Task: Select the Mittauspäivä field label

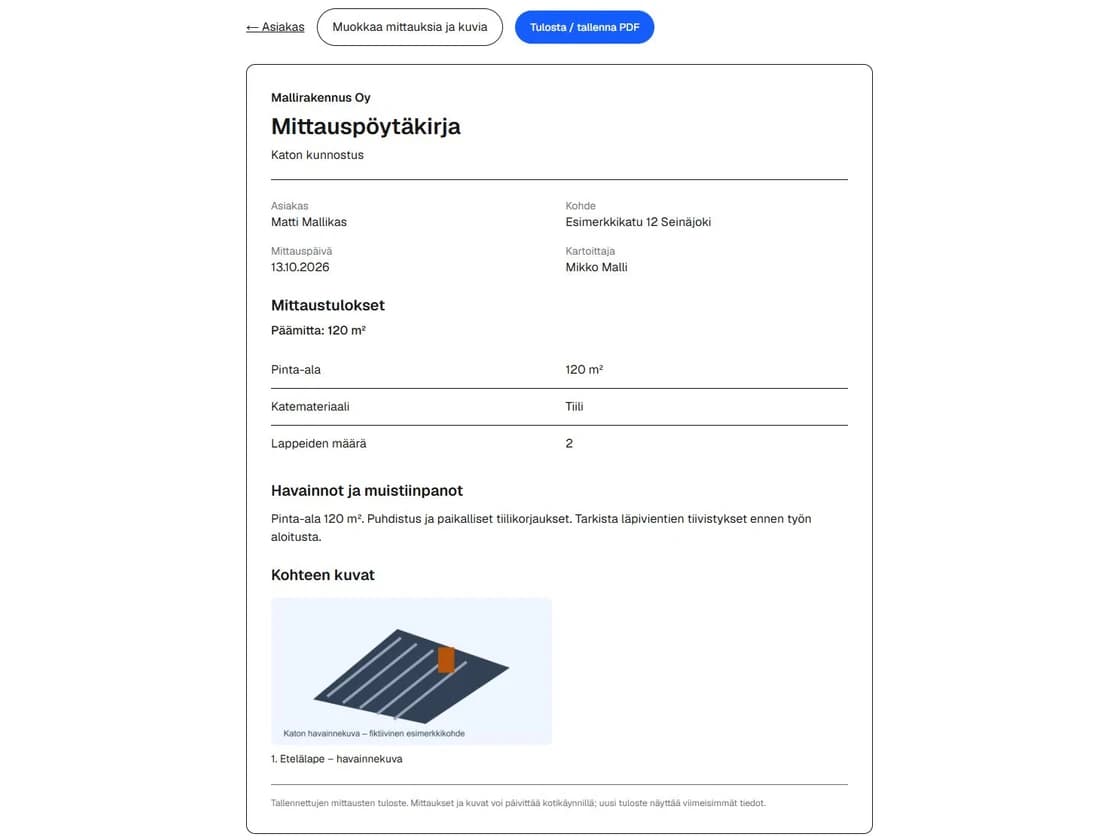Action: [301, 251]
